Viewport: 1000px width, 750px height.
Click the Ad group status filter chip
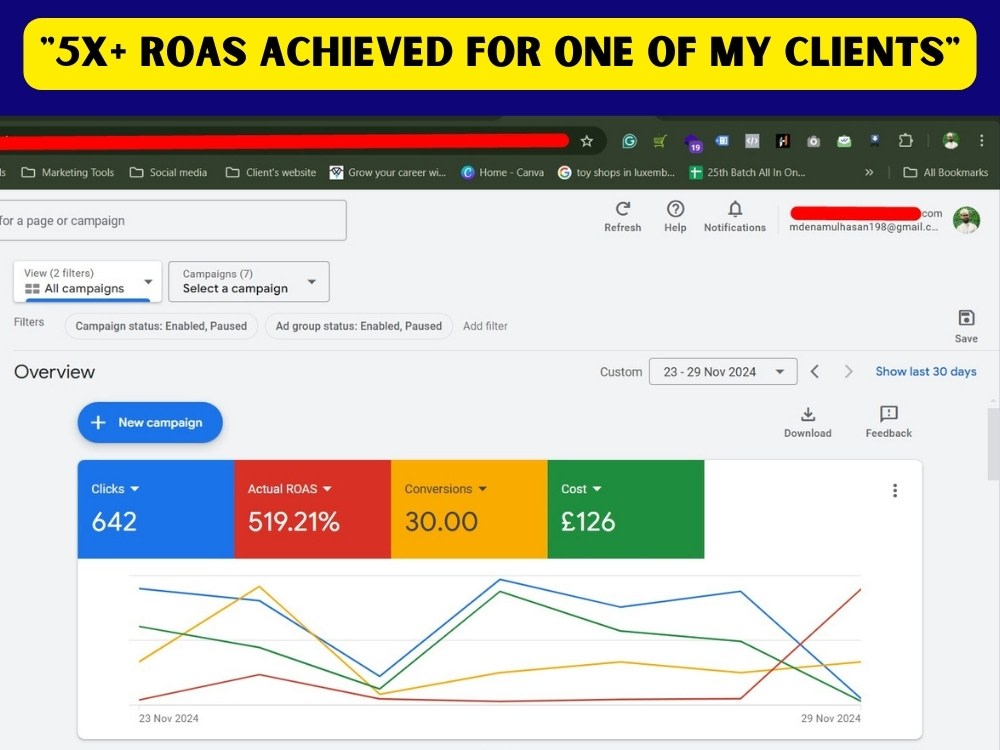[x=358, y=326]
